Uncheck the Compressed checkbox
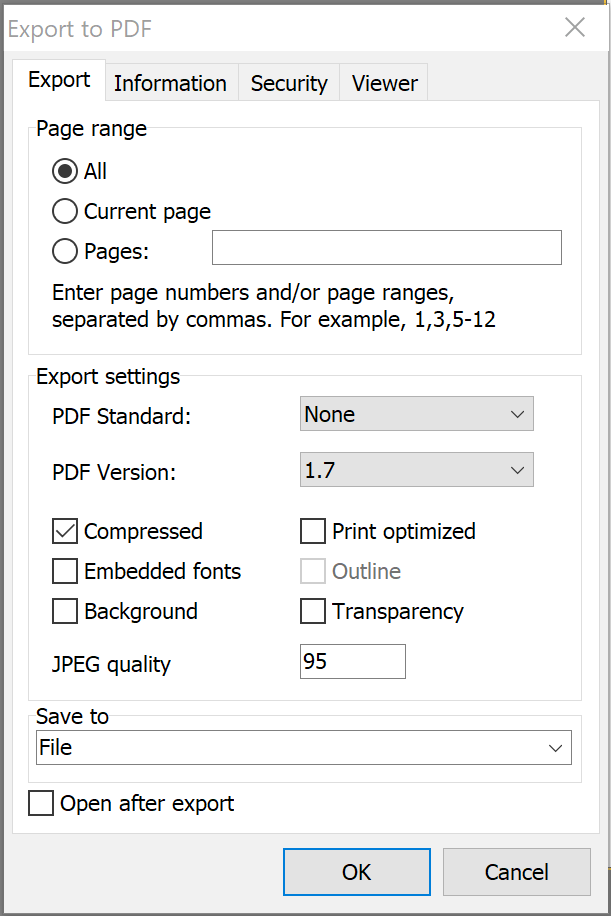The width and height of the screenshot is (611, 916). [65, 532]
